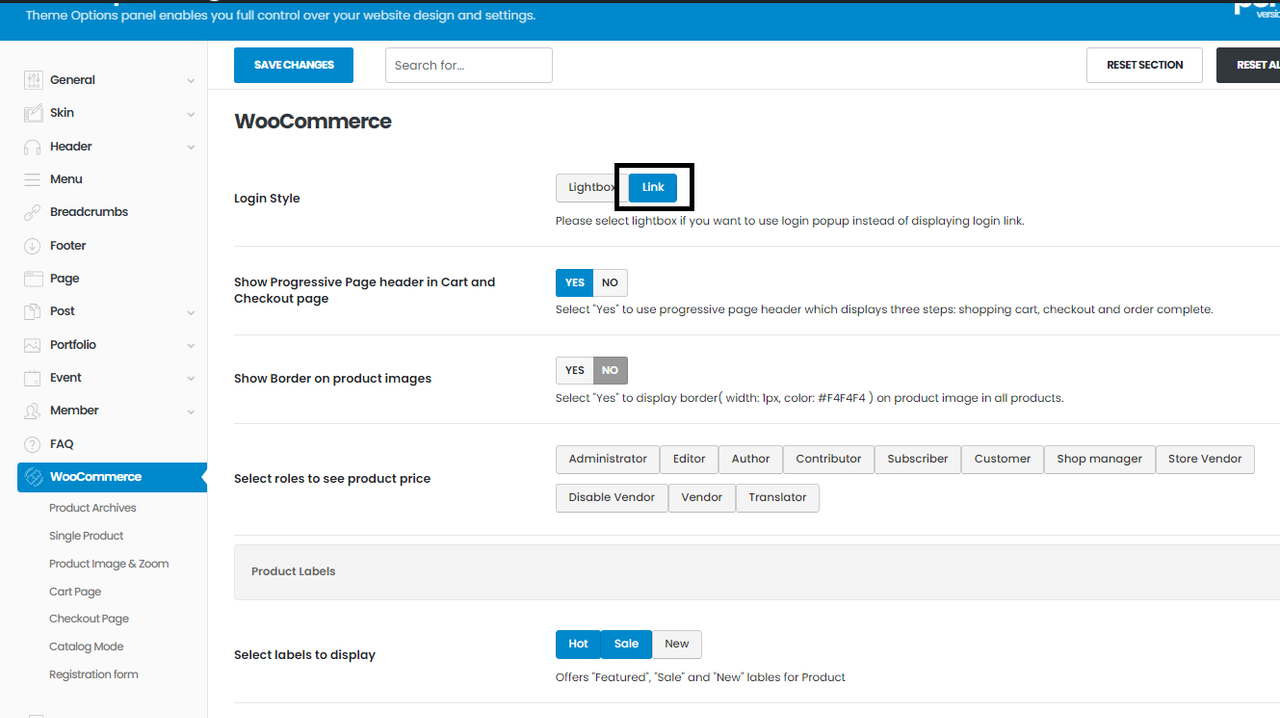
Task: Select the Shop manager role button
Action: point(1099,459)
